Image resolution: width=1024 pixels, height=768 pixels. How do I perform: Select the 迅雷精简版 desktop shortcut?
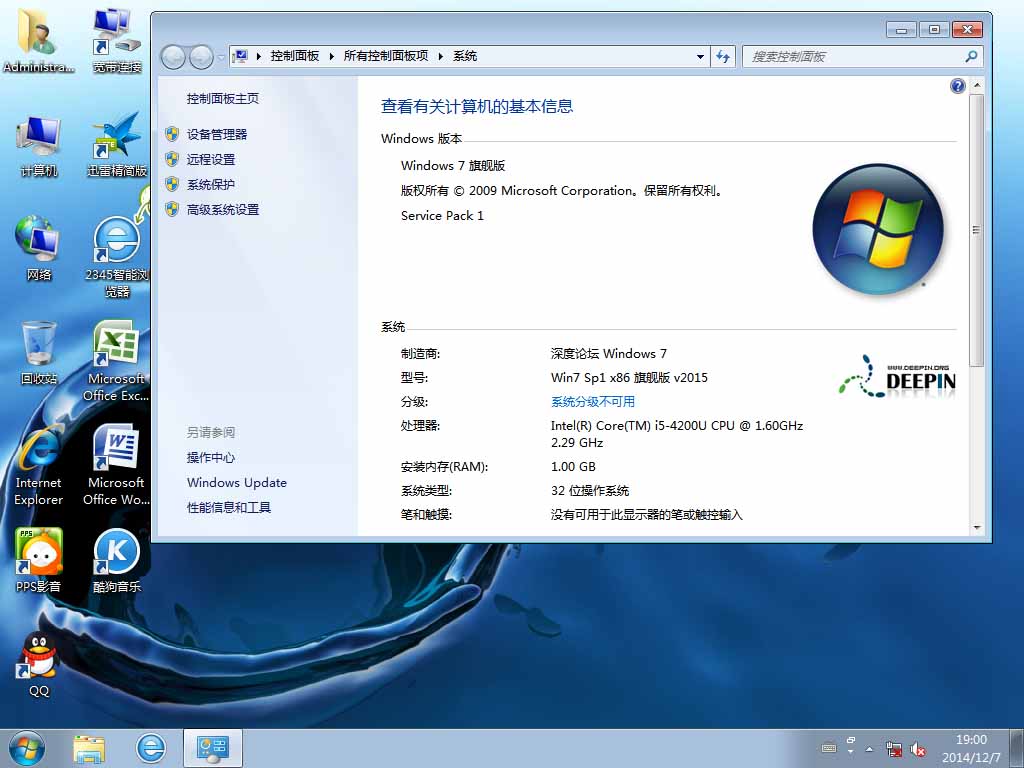(116, 145)
